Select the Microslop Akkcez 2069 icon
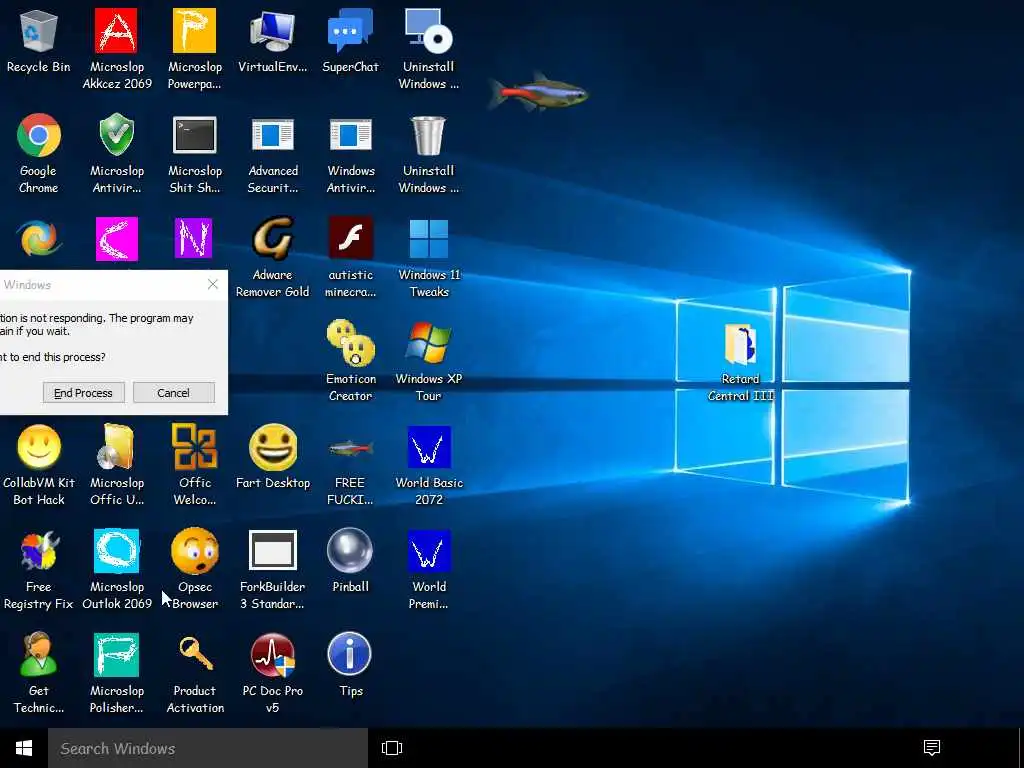The width and height of the screenshot is (1024, 768). tap(116, 31)
